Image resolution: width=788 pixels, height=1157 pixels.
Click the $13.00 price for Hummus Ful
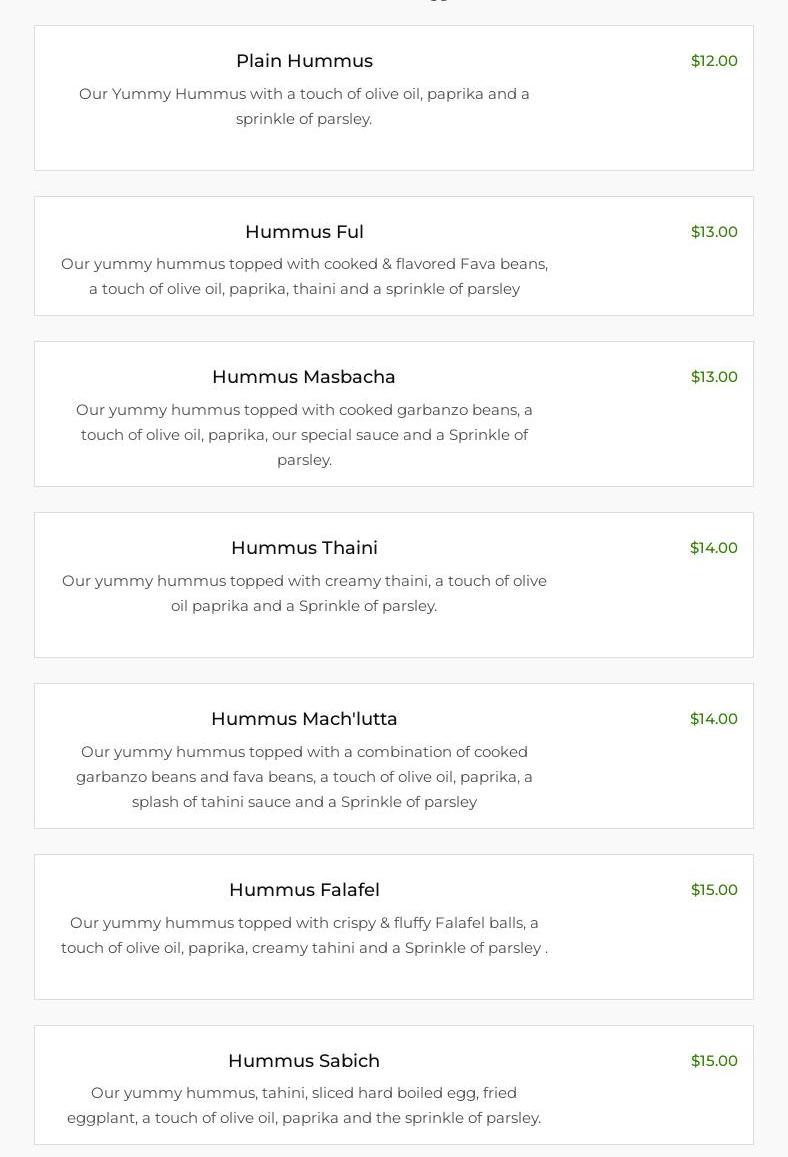point(714,232)
